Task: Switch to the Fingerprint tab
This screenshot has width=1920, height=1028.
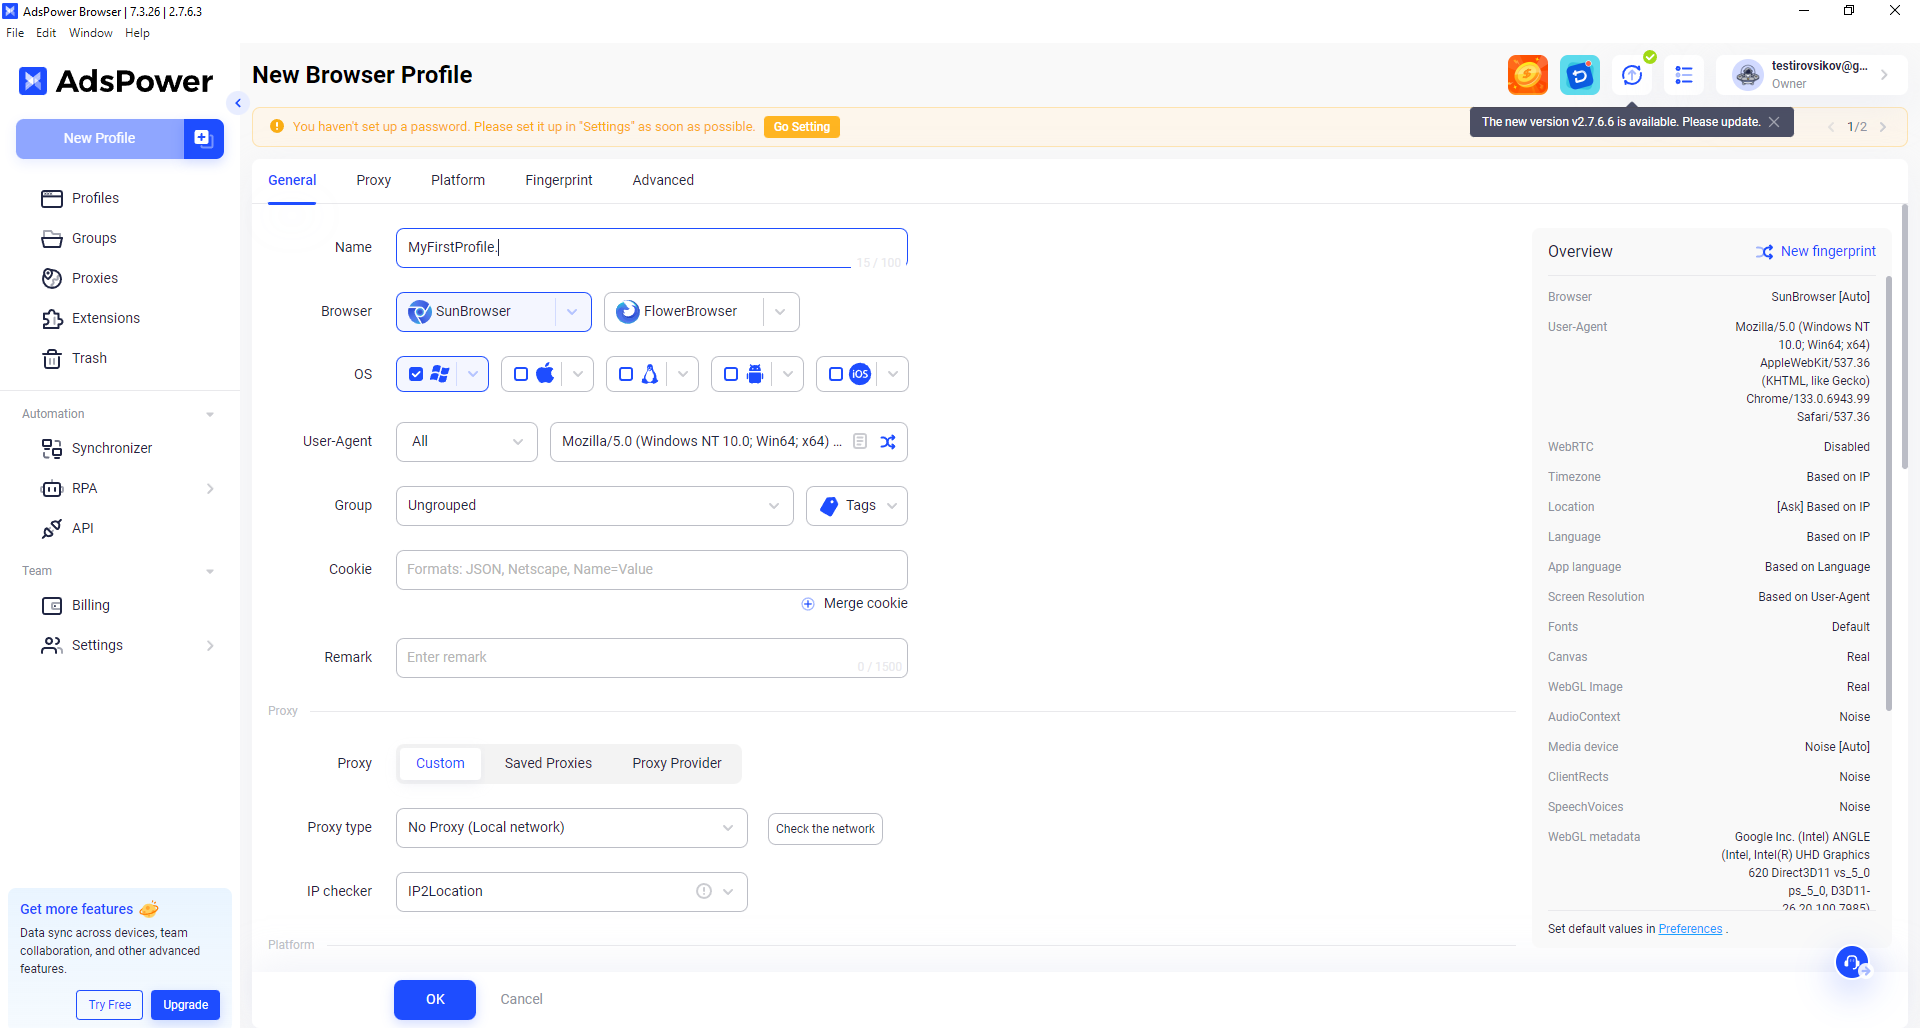Action: (558, 181)
